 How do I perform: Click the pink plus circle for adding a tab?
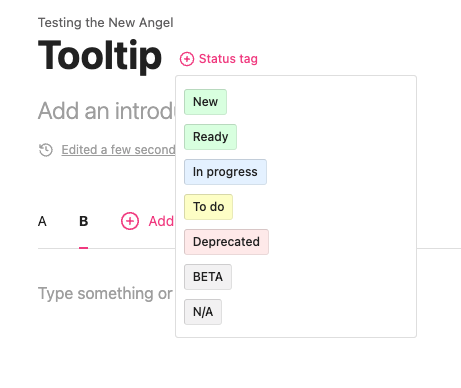click(130, 221)
